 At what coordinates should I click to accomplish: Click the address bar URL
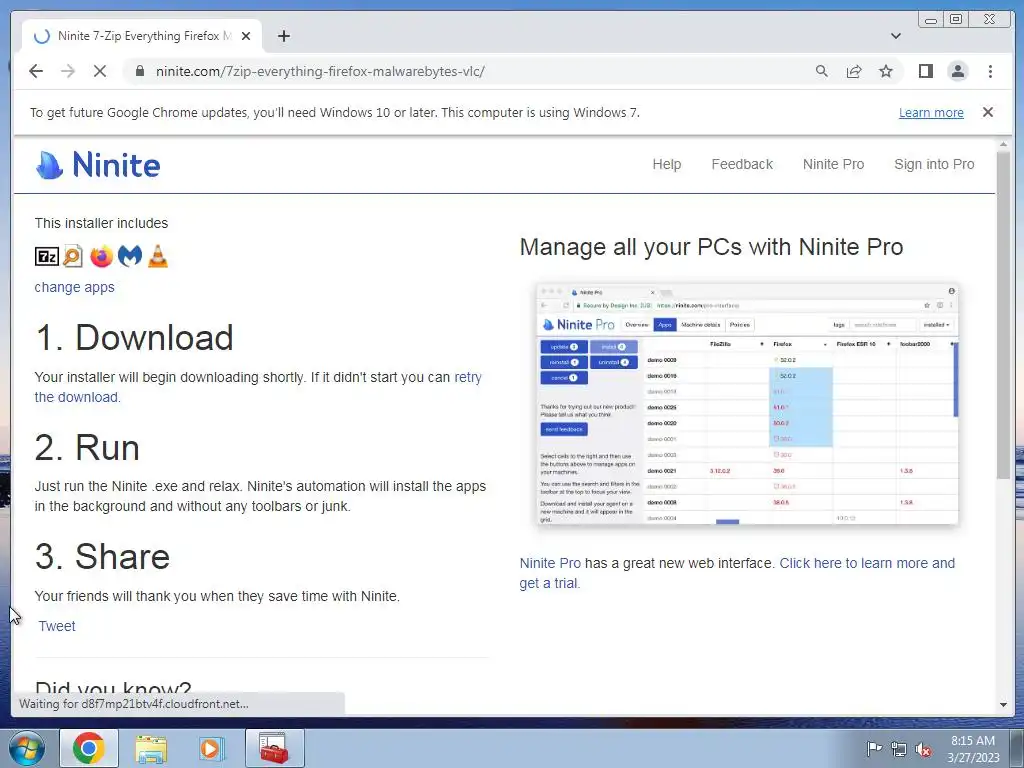[320, 71]
